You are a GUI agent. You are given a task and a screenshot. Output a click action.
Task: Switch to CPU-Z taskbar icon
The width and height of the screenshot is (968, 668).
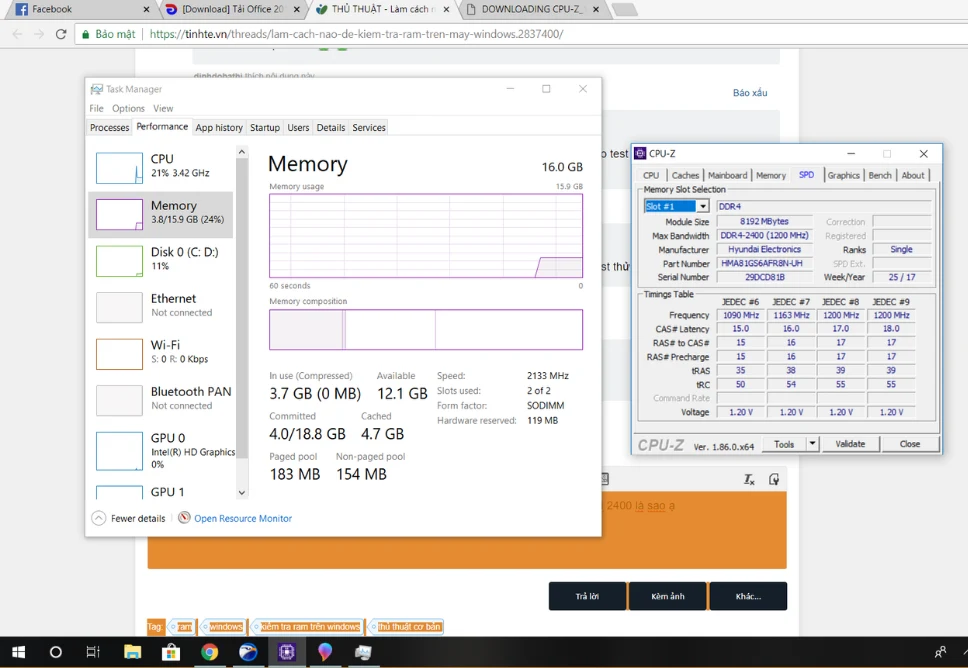click(286, 652)
